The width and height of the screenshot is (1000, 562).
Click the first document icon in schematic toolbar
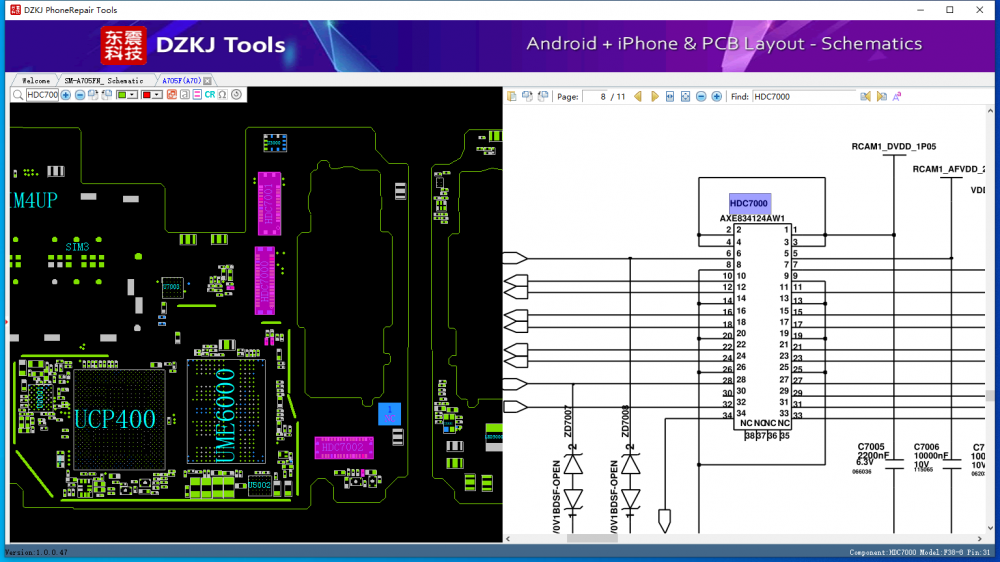click(x=511, y=97)
